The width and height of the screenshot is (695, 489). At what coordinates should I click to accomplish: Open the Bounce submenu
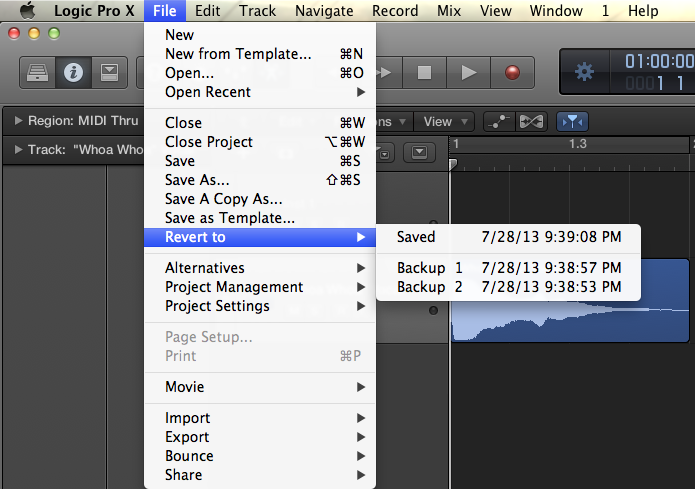coord(189,456)
